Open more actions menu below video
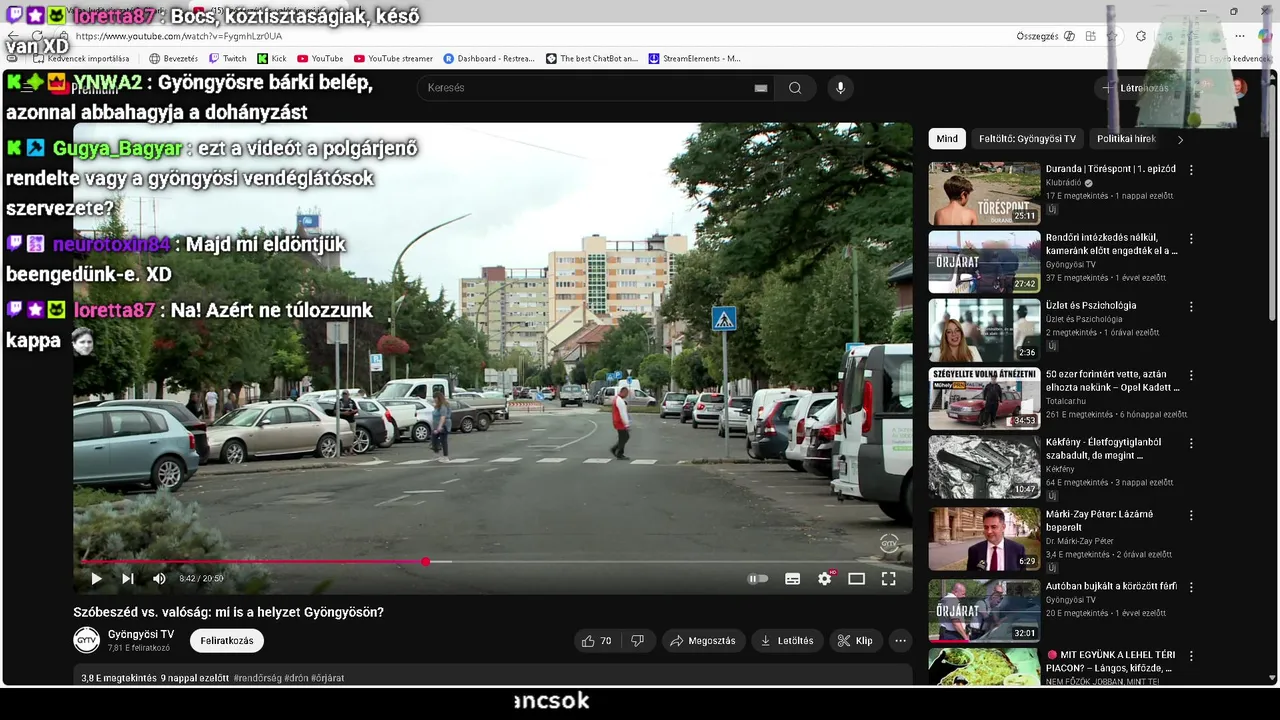 (900, 641)
